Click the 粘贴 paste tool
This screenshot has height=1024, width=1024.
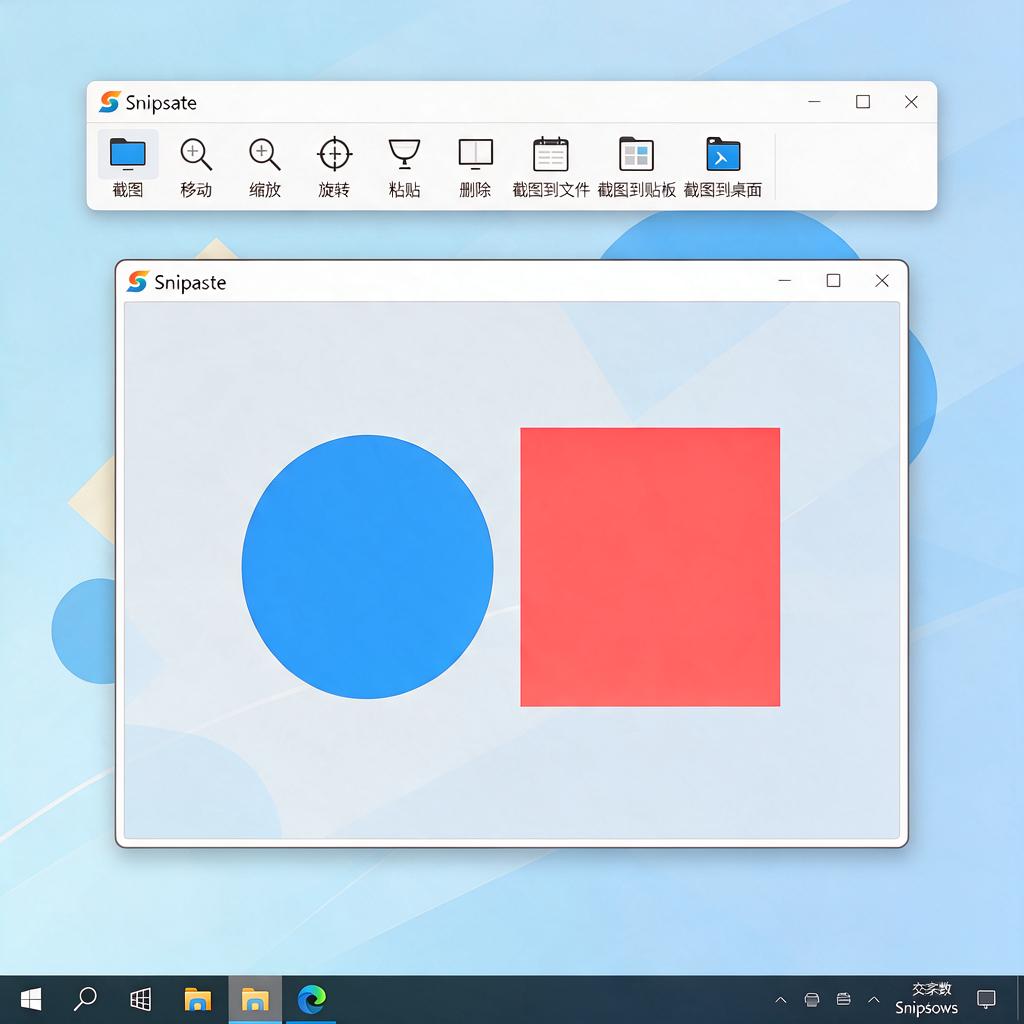tap(404, 167)
